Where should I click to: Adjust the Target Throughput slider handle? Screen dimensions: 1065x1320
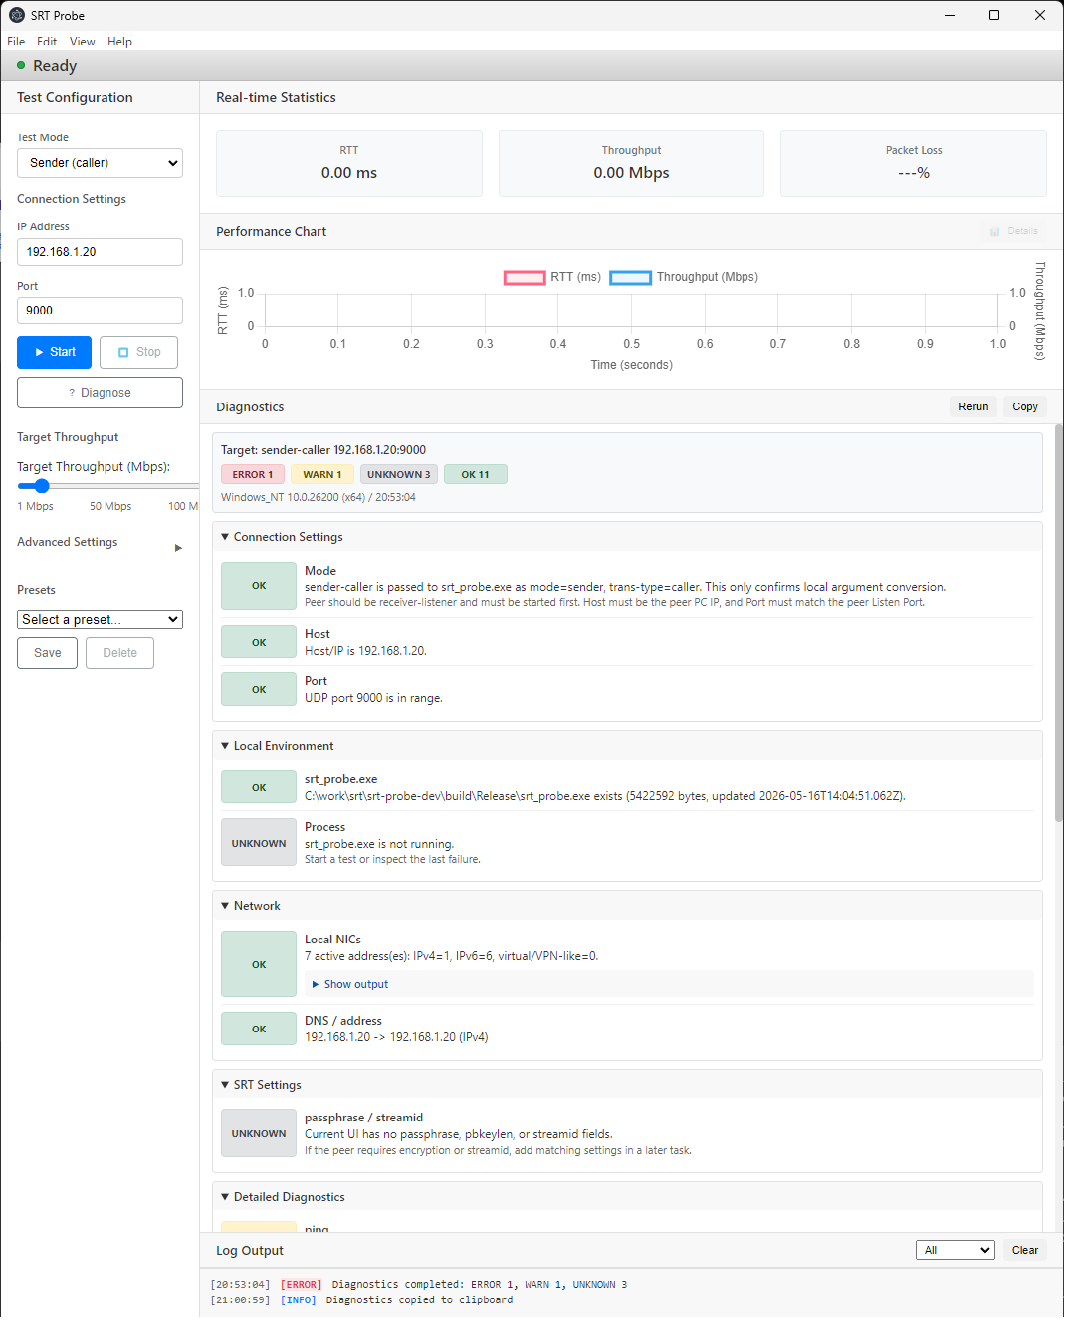(41, 486)
